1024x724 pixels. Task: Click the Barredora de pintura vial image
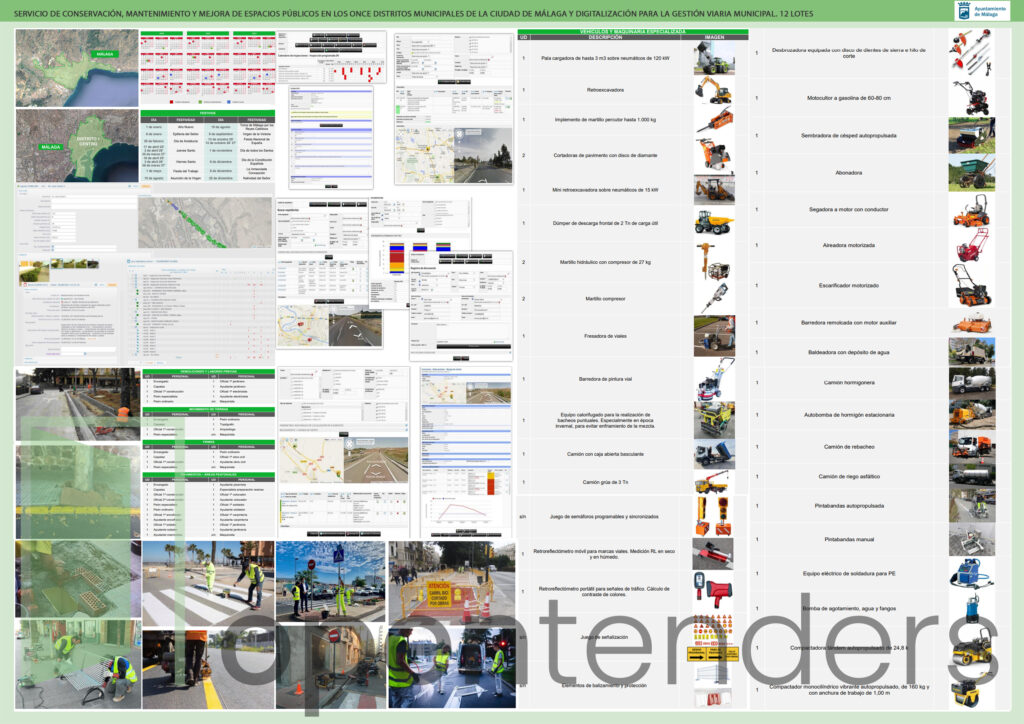tap(714, 379)
